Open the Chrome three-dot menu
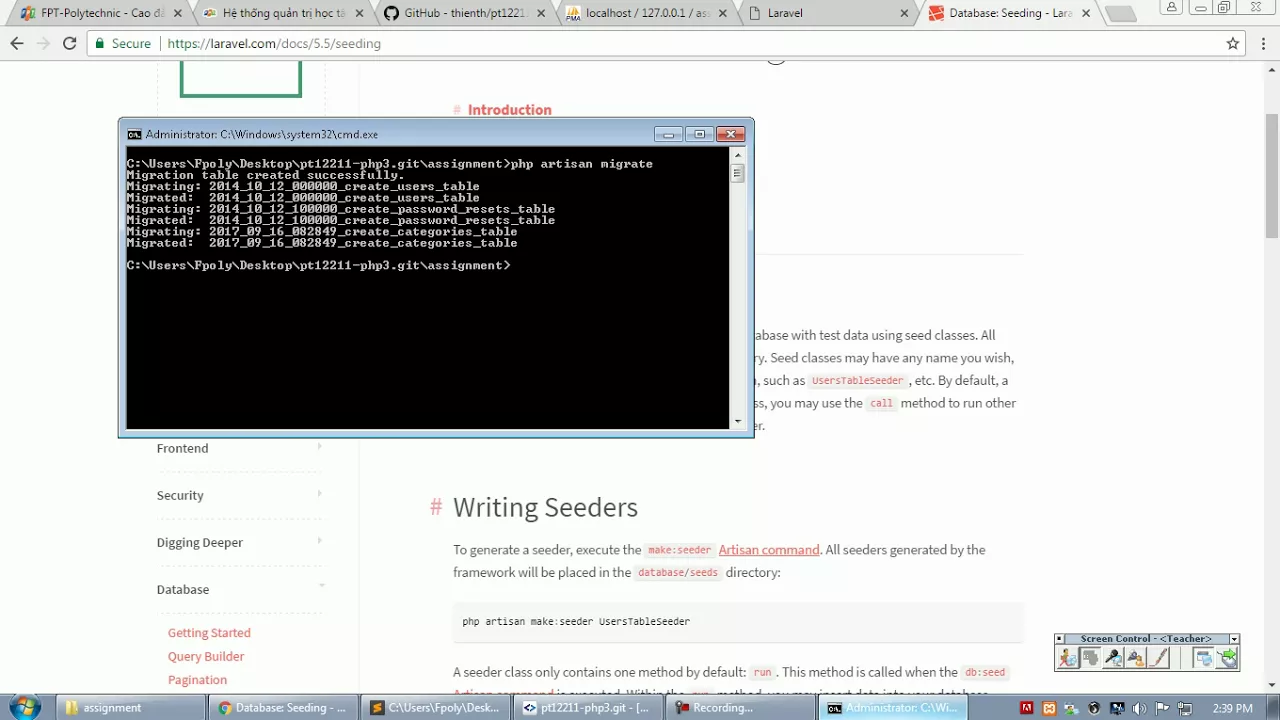This screenshot has width=1280, height=720. (x=1264, y=44)
